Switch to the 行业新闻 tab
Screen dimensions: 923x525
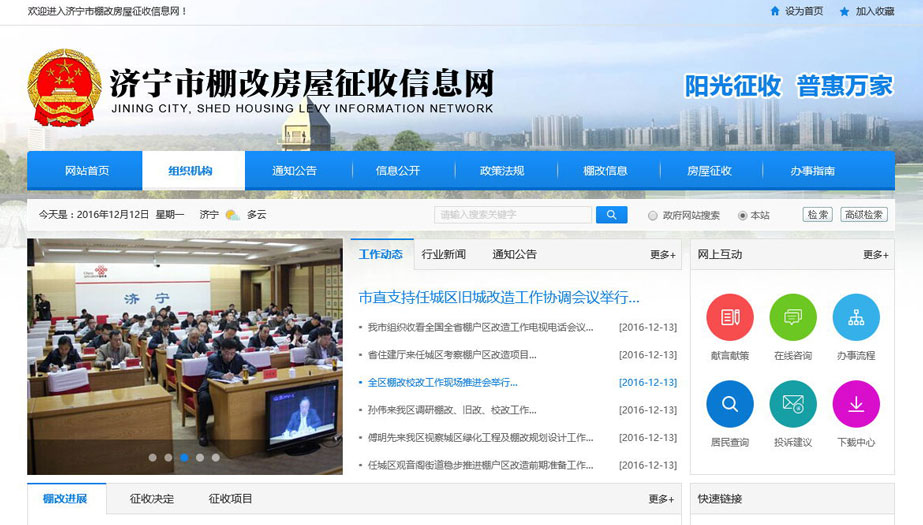click(443, 254)
